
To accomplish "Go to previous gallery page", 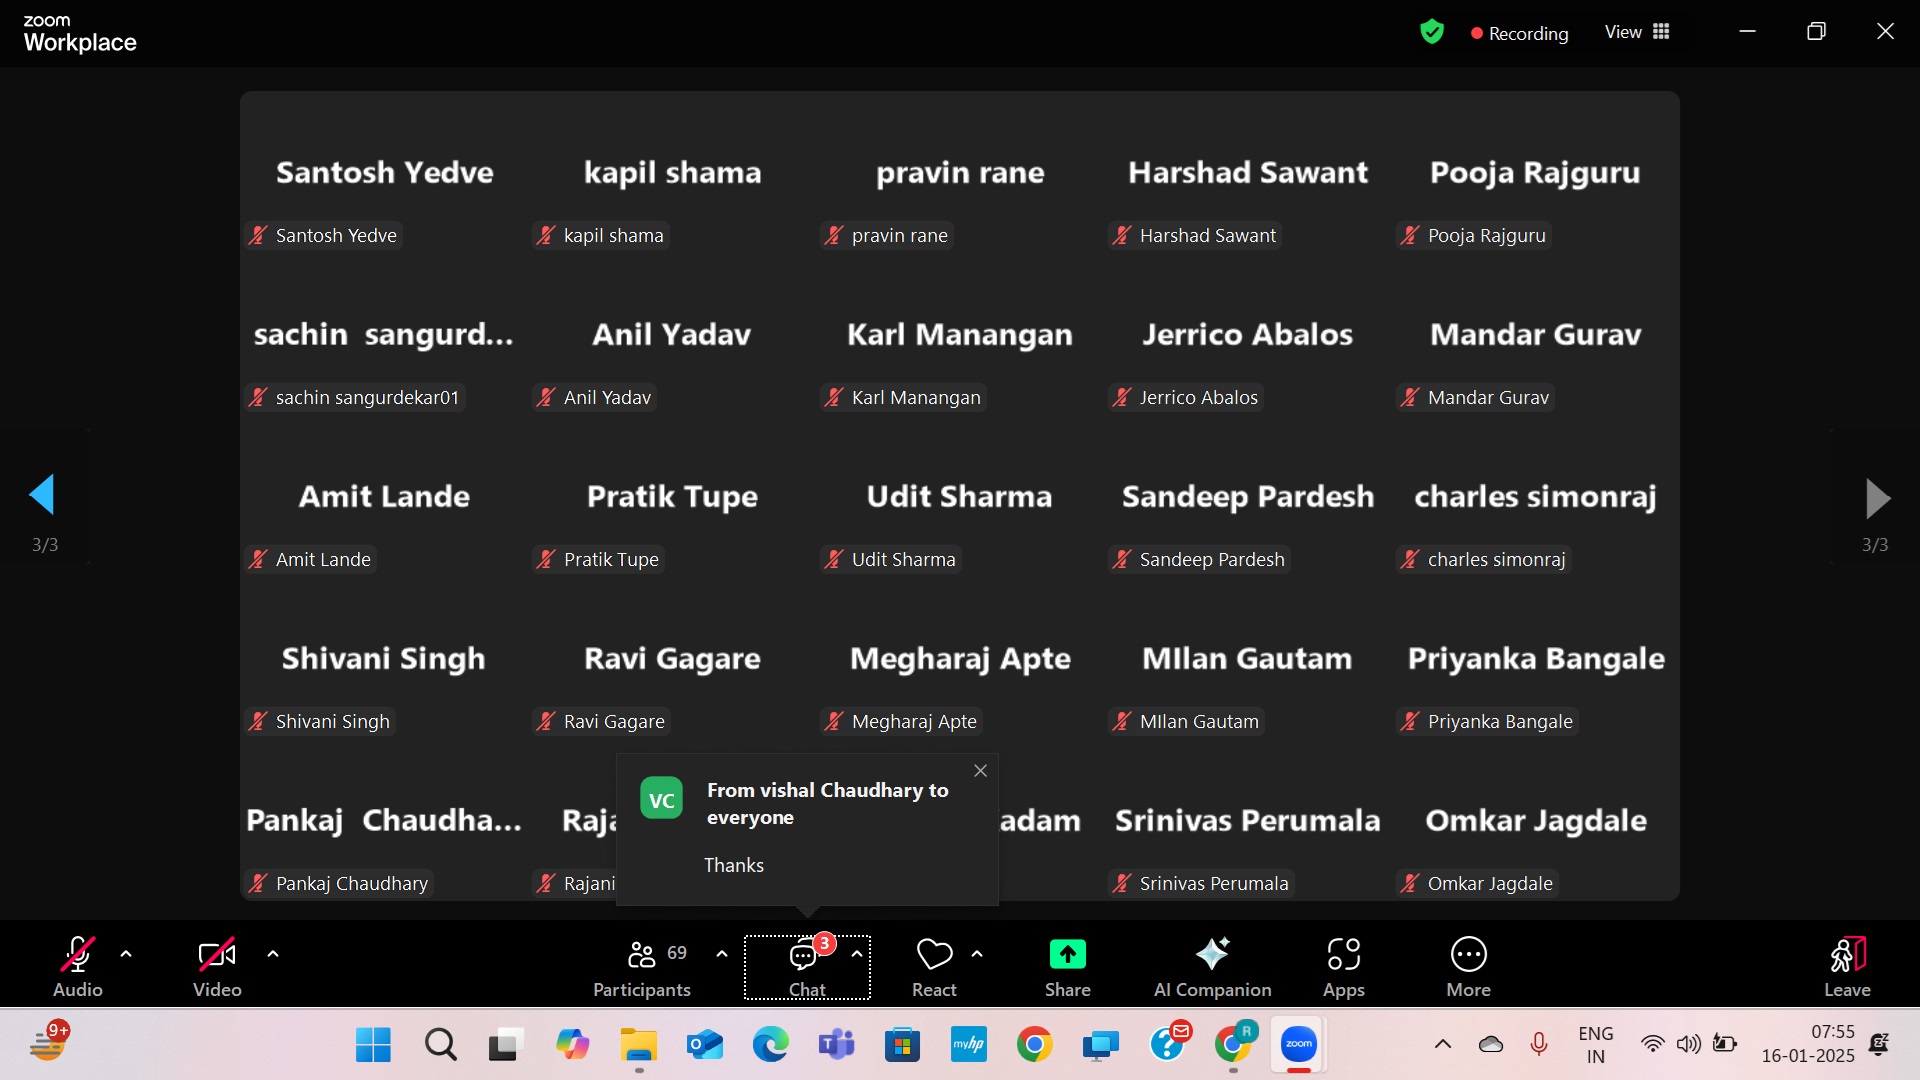I will 43,496.
